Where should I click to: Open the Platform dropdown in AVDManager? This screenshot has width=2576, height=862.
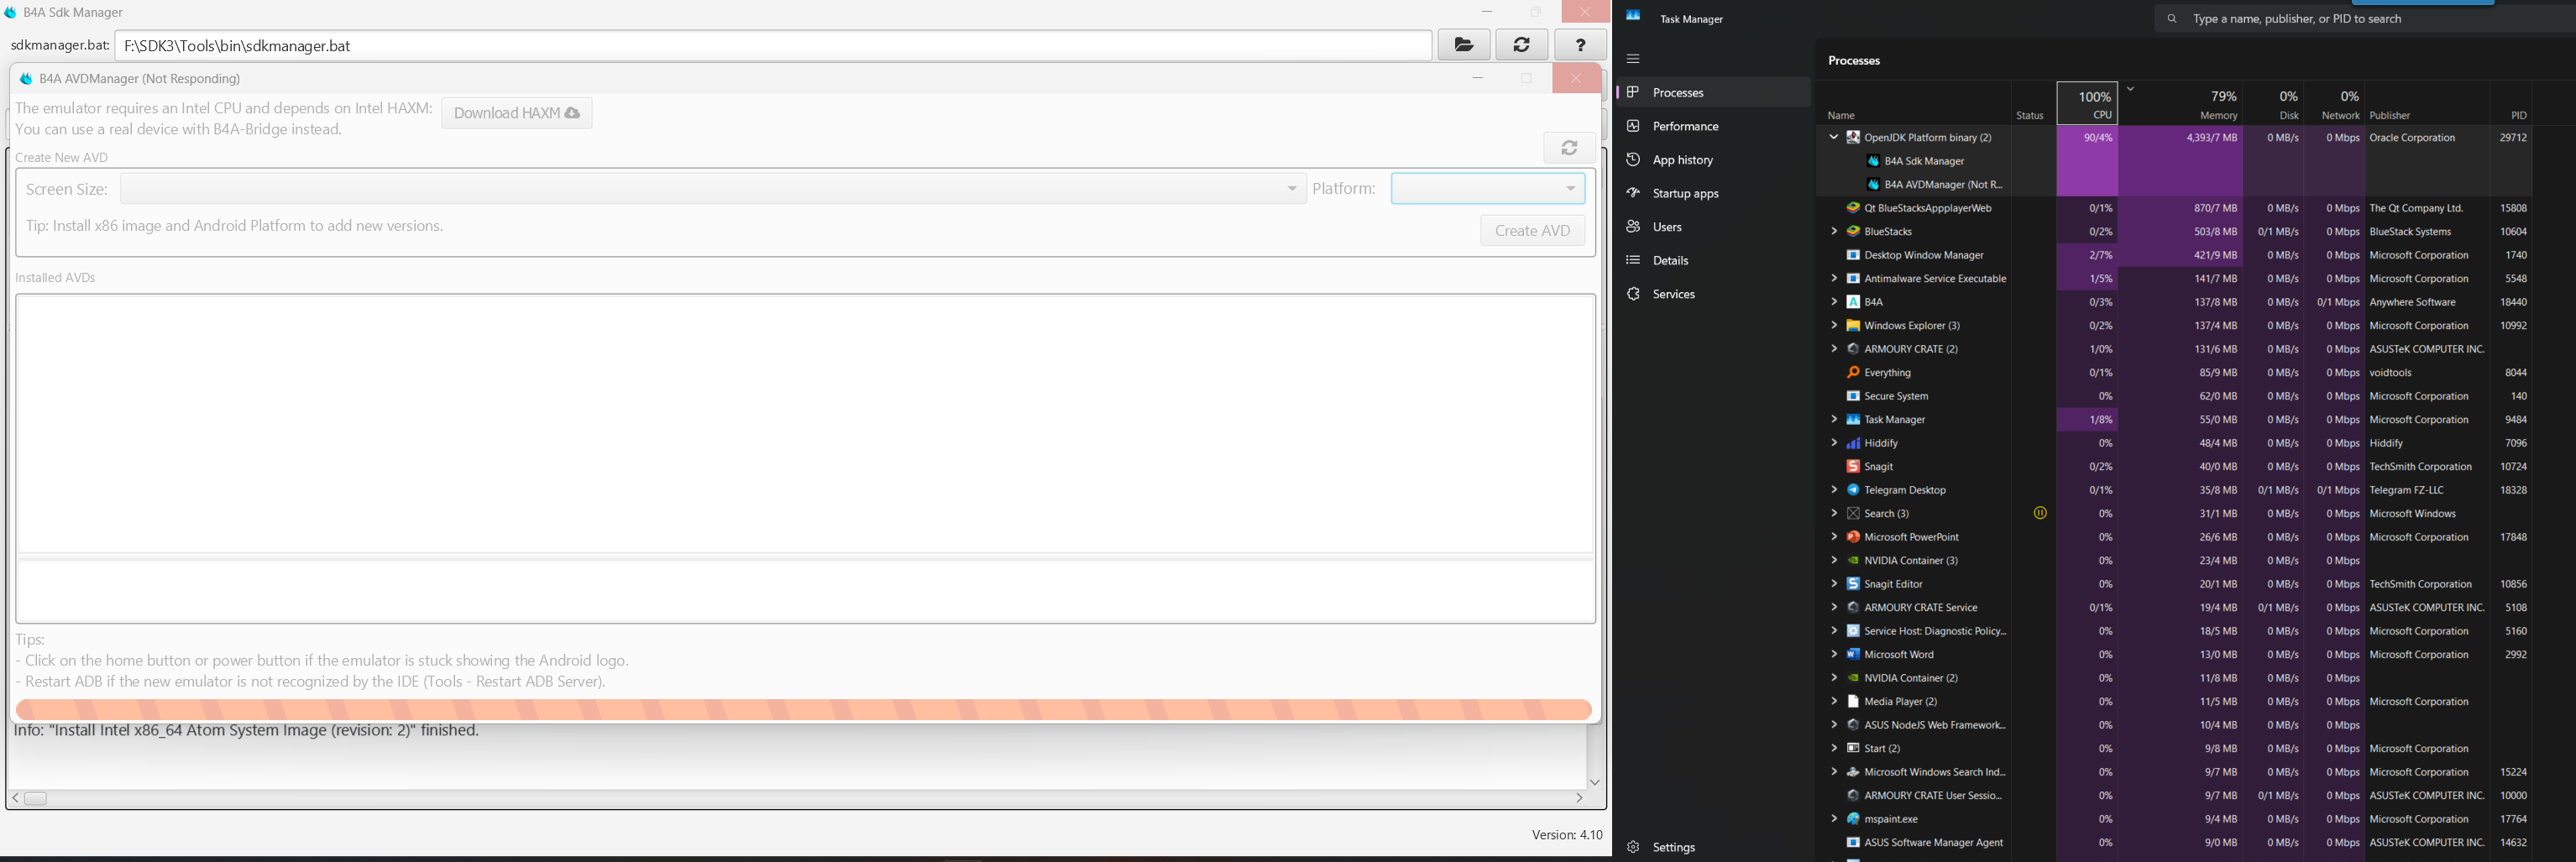(1488, 188)
